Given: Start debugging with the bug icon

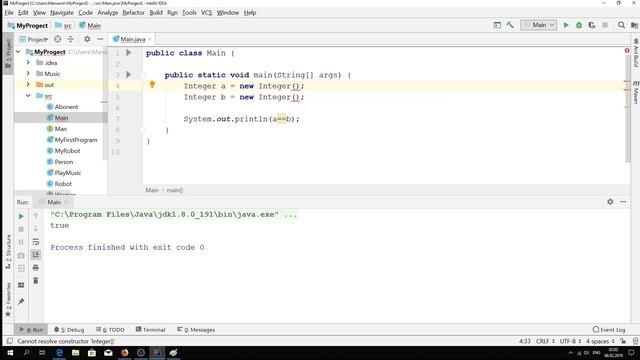Looking at the screenshot, I should tap(579, 25).
